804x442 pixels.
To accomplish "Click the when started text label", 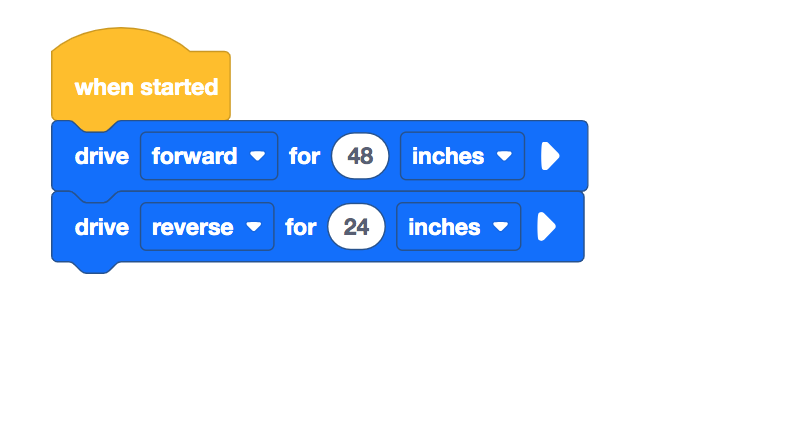I will (146, 87).
